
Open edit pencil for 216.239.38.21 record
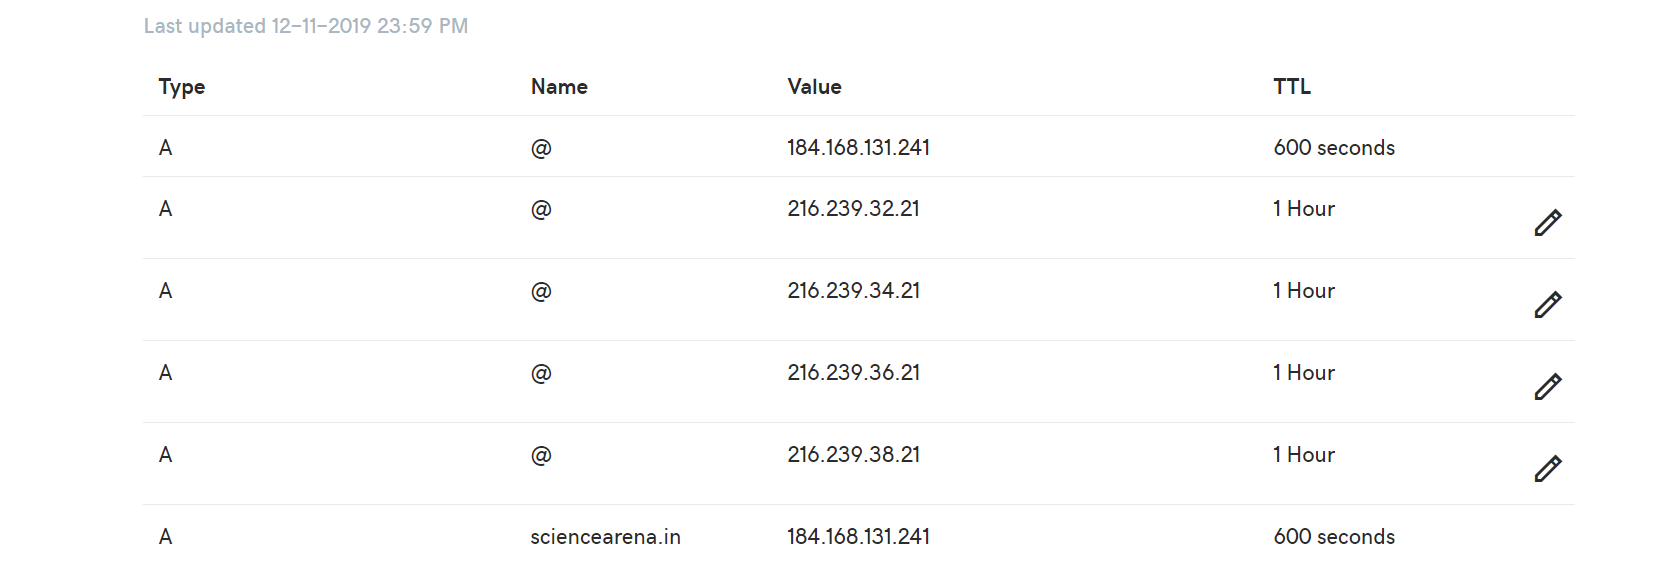1547,469
